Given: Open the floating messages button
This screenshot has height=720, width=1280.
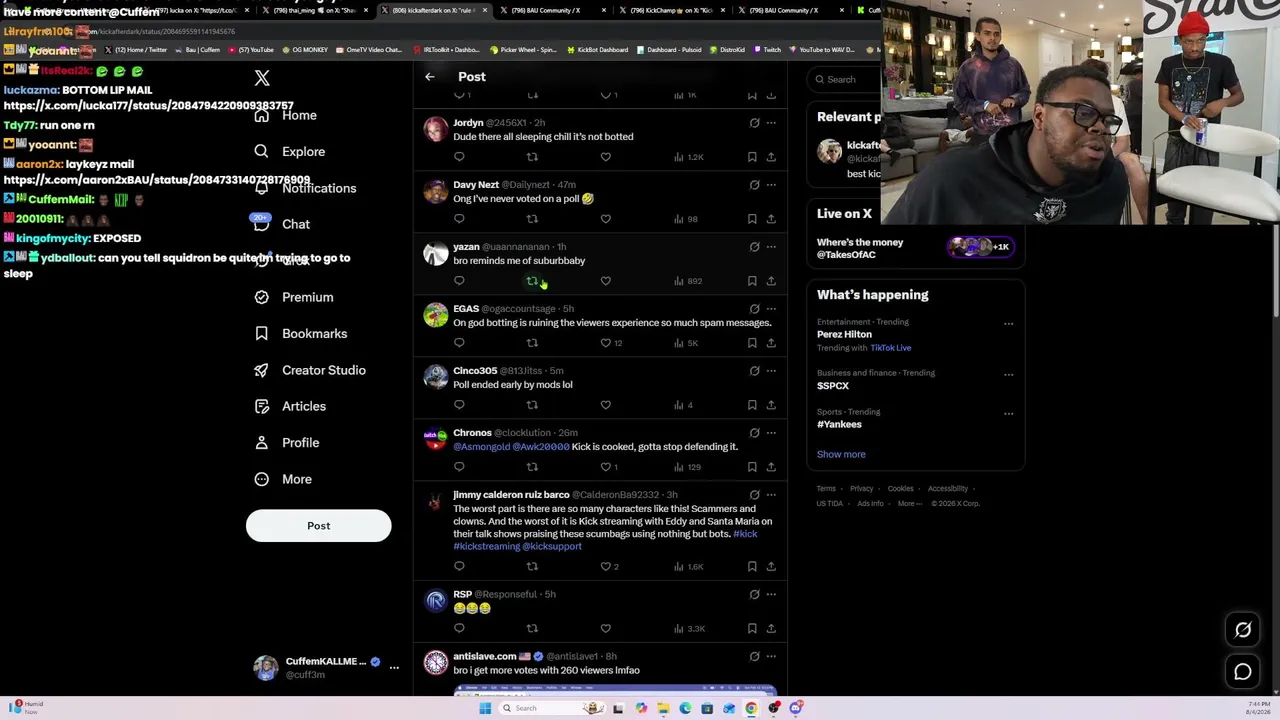Looking at the screenshot, I should [x=1243, y=672].
